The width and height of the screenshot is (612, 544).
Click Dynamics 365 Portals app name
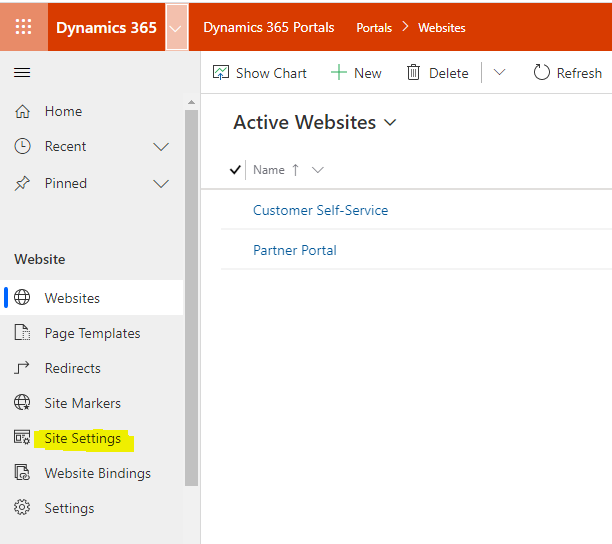(x=269, y=27)
